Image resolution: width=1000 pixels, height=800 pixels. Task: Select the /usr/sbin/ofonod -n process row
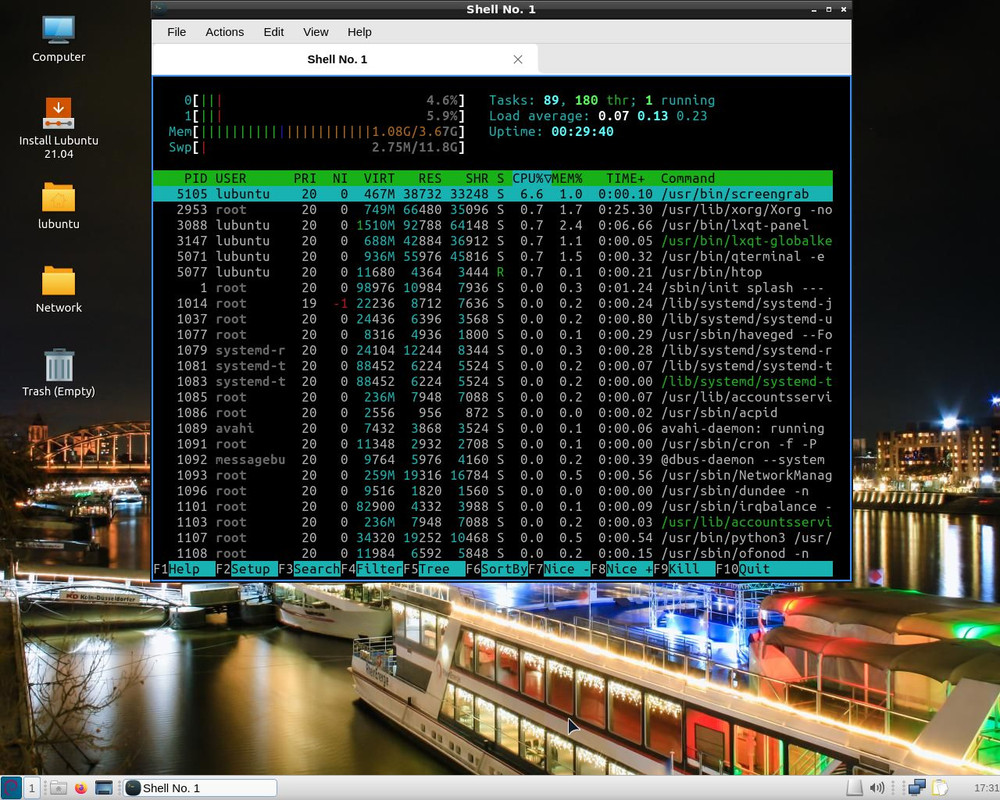click(492, 554)
